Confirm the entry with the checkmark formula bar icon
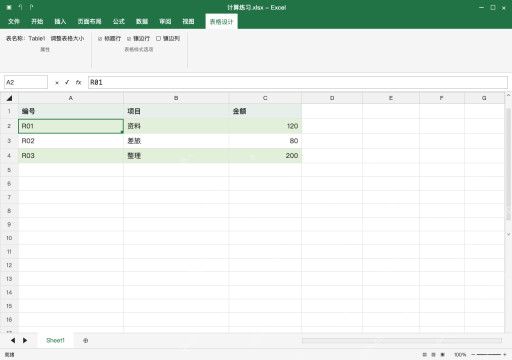Image resolution: width=512 pixels, height=360 pixels. click(x=67, y=82)
